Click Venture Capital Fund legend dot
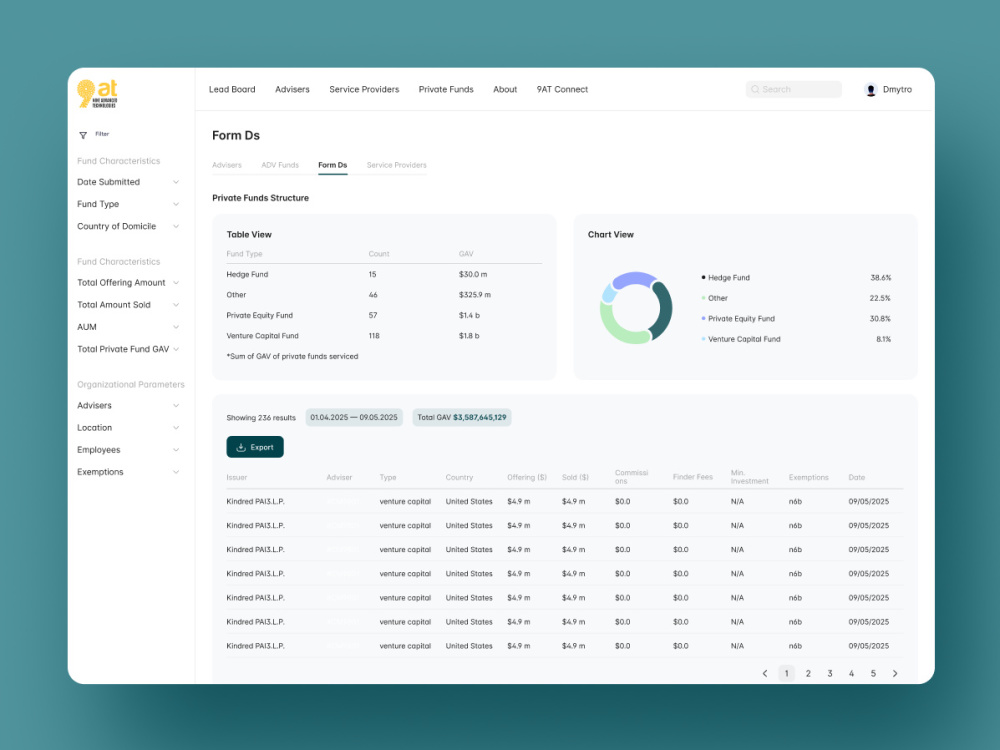Screen dimensions: 1000x750 click(703, 339)
